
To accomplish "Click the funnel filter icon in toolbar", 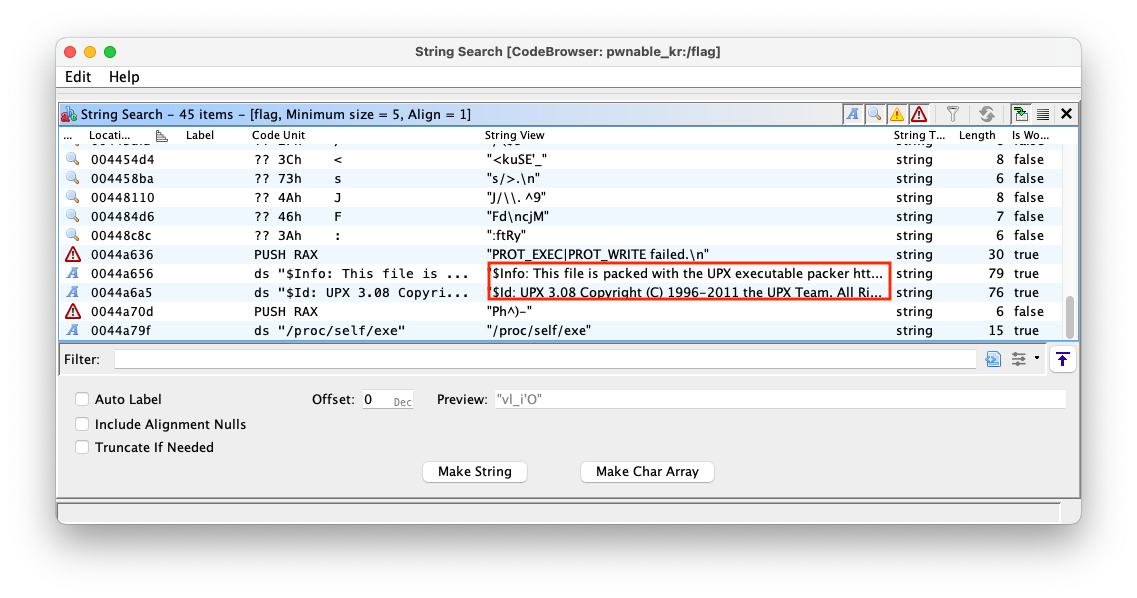I will [x=953, y=114].
